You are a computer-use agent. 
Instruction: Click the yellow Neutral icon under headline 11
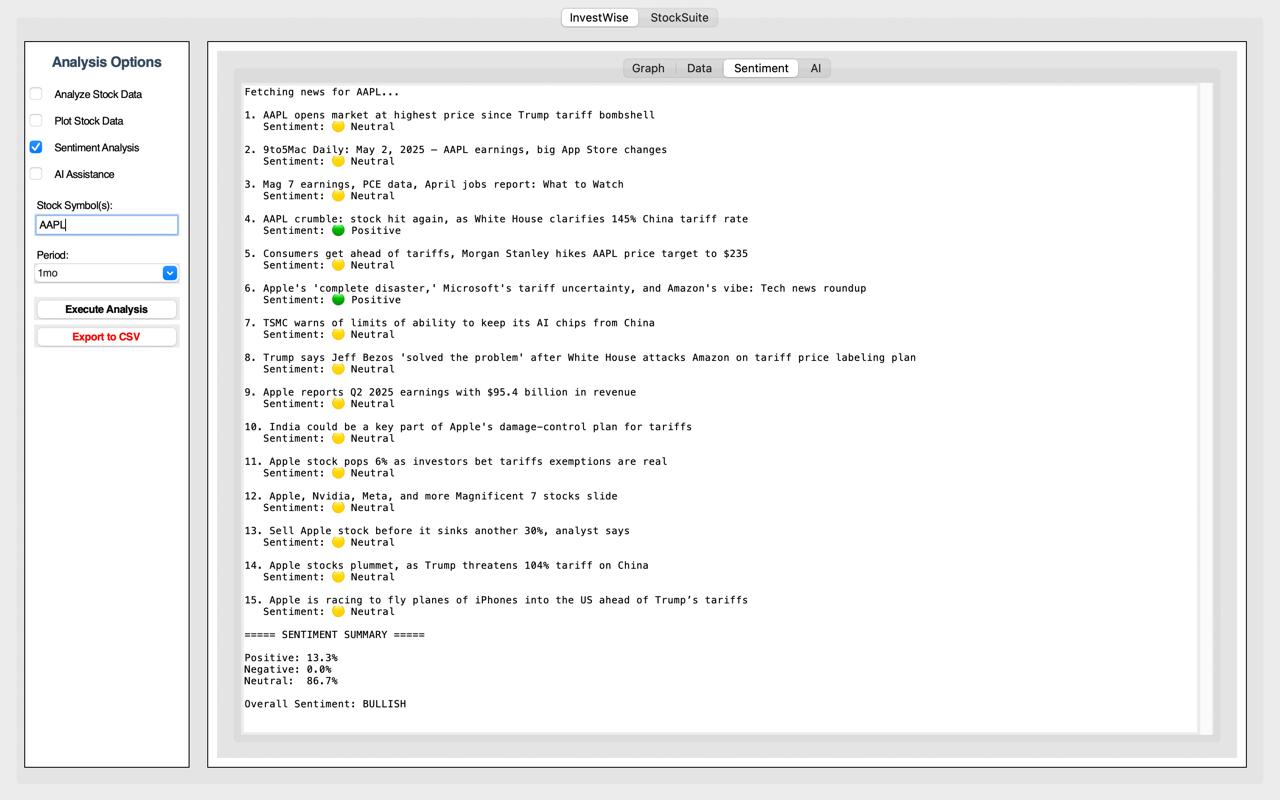(338, 473)
